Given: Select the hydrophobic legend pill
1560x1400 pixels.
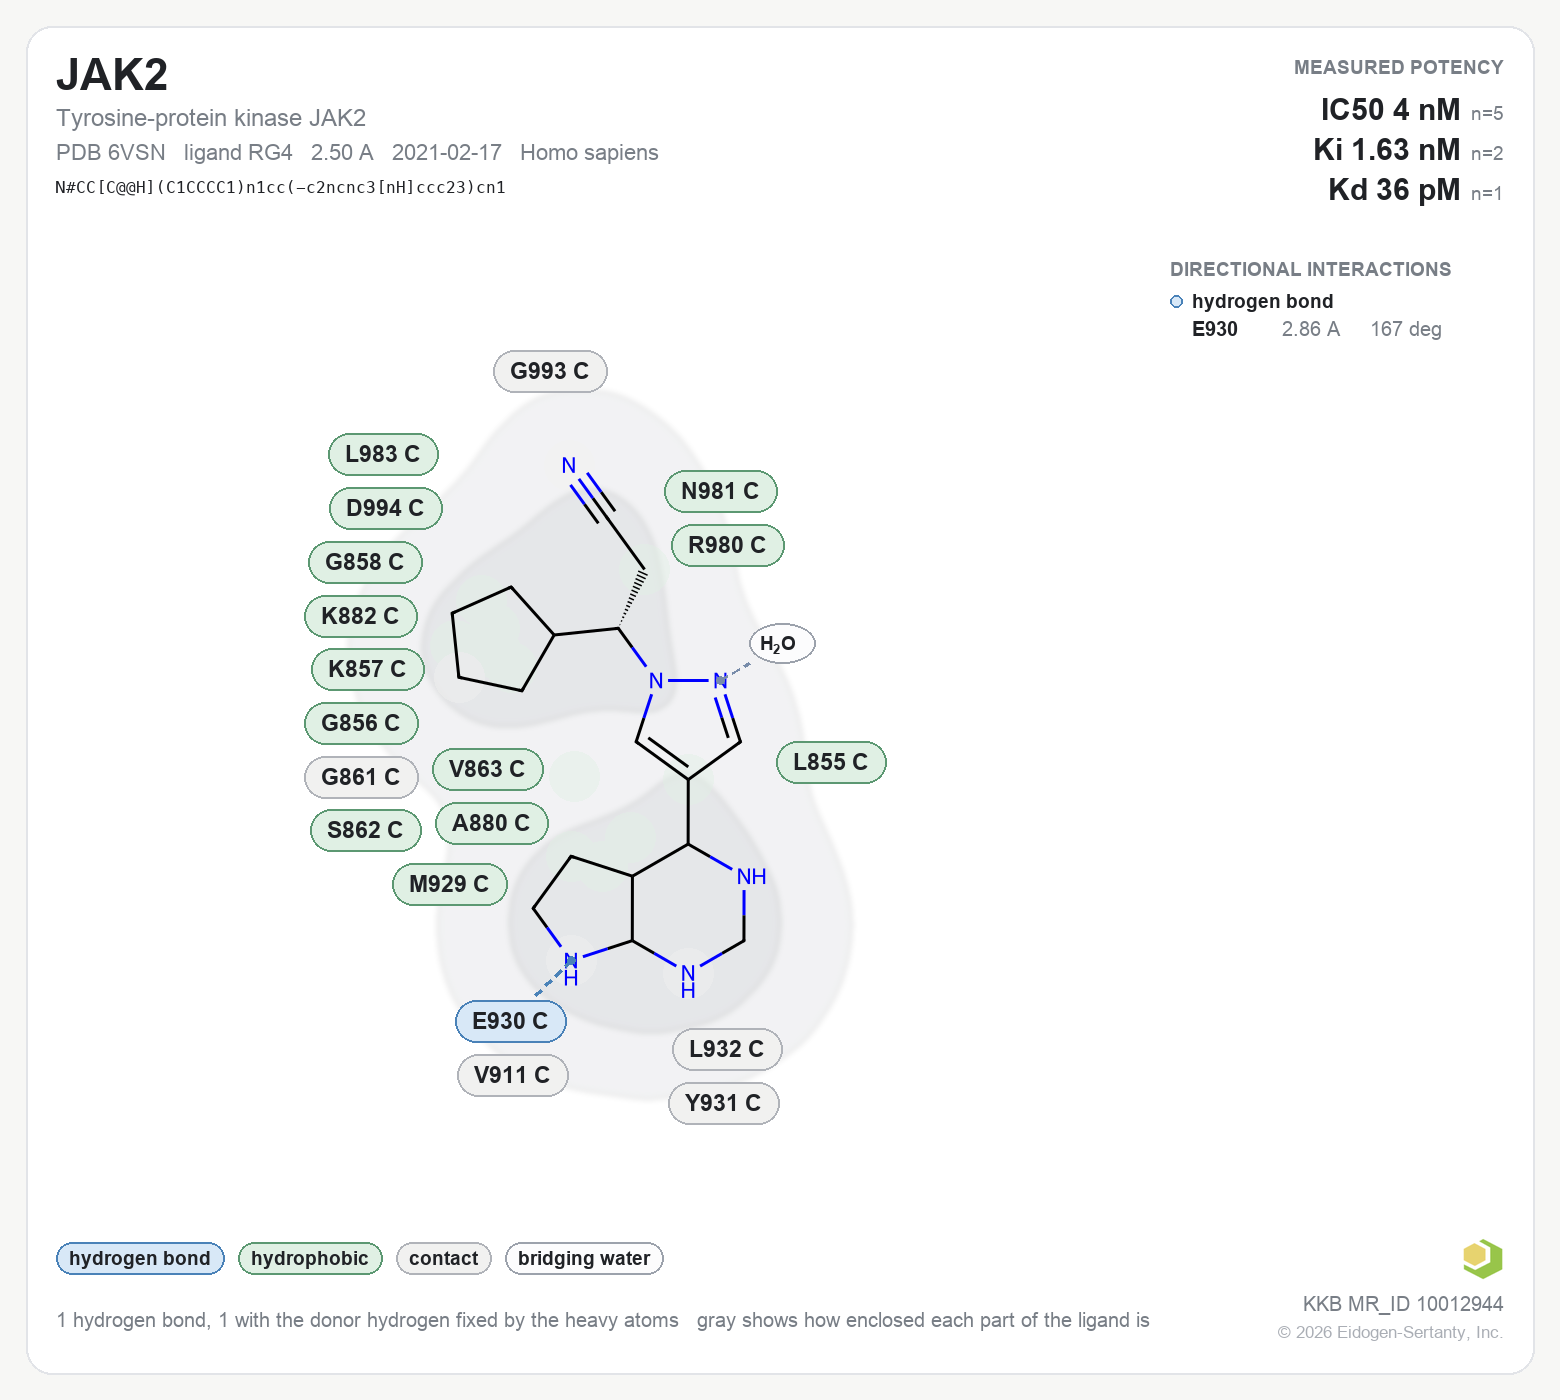Looking at the screenshot, I should [x=310, y=1258].
